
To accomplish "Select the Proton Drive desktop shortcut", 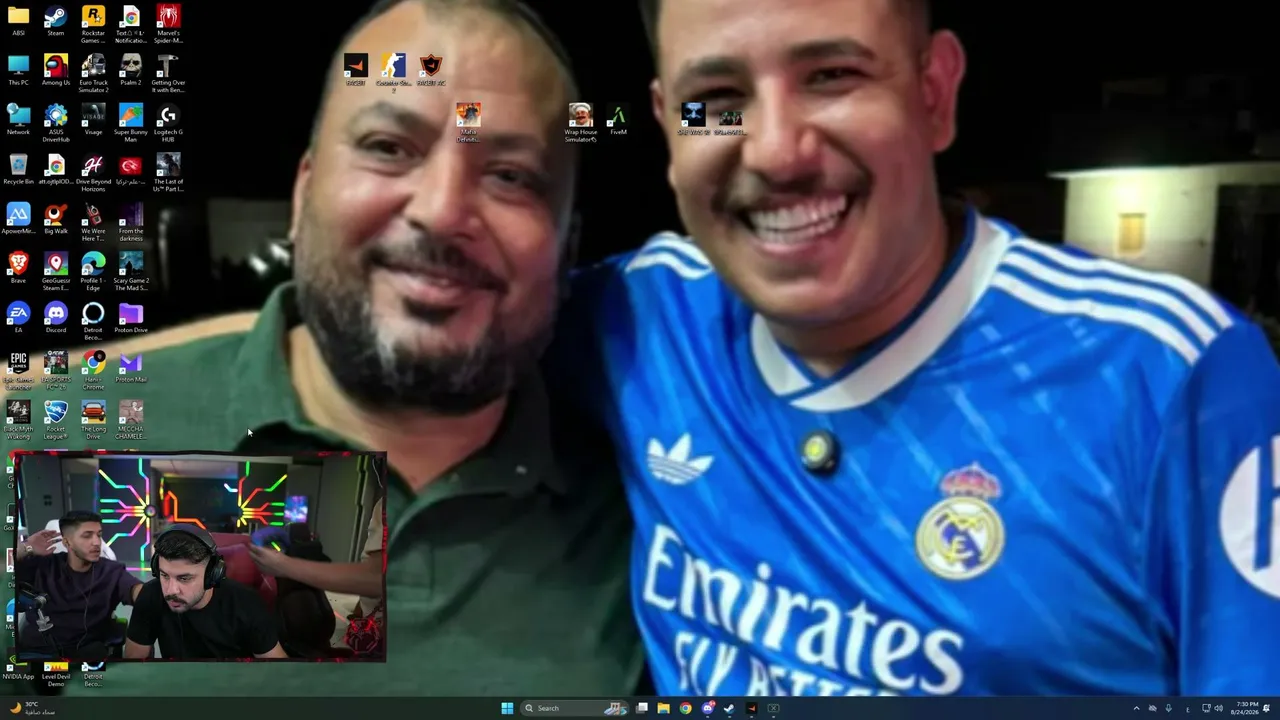I will 131,317.
